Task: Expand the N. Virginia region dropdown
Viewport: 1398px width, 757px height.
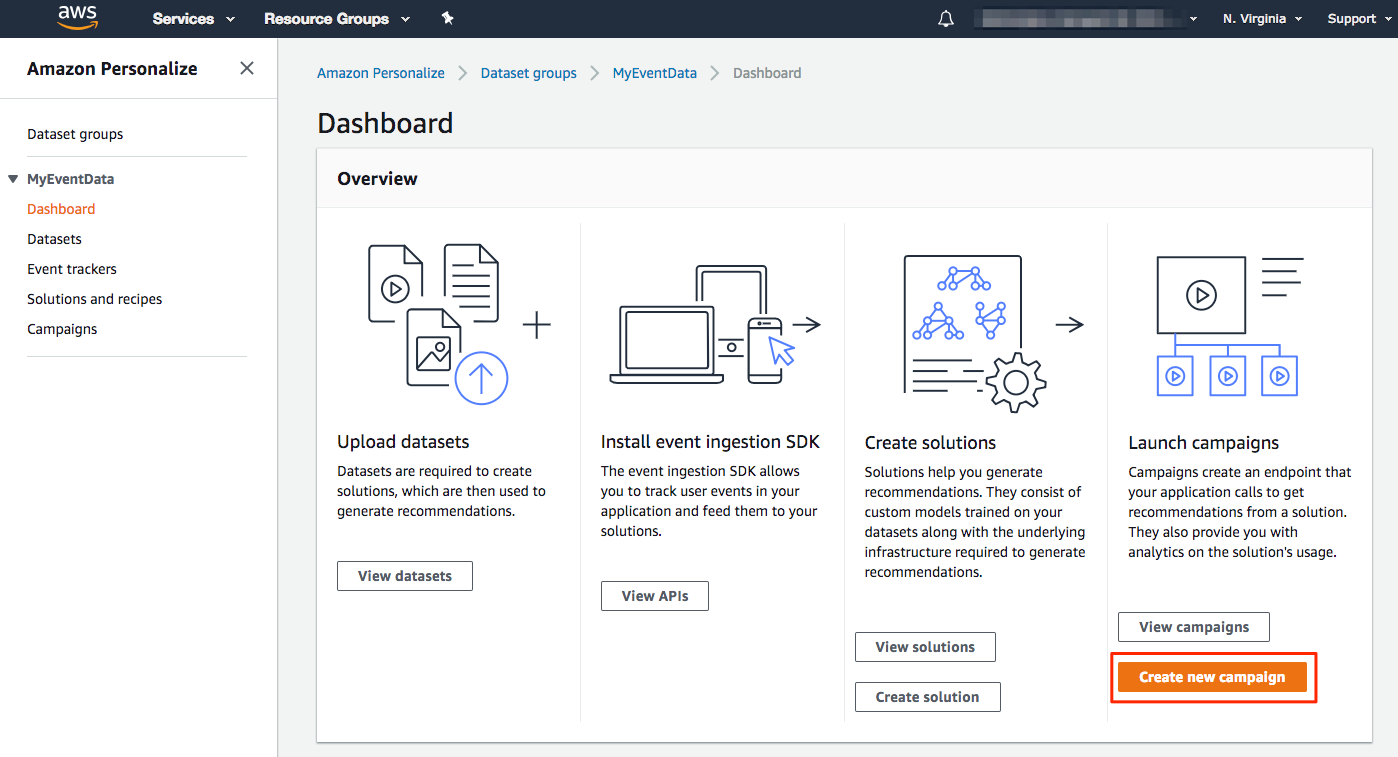Action: click(1261, 18)
